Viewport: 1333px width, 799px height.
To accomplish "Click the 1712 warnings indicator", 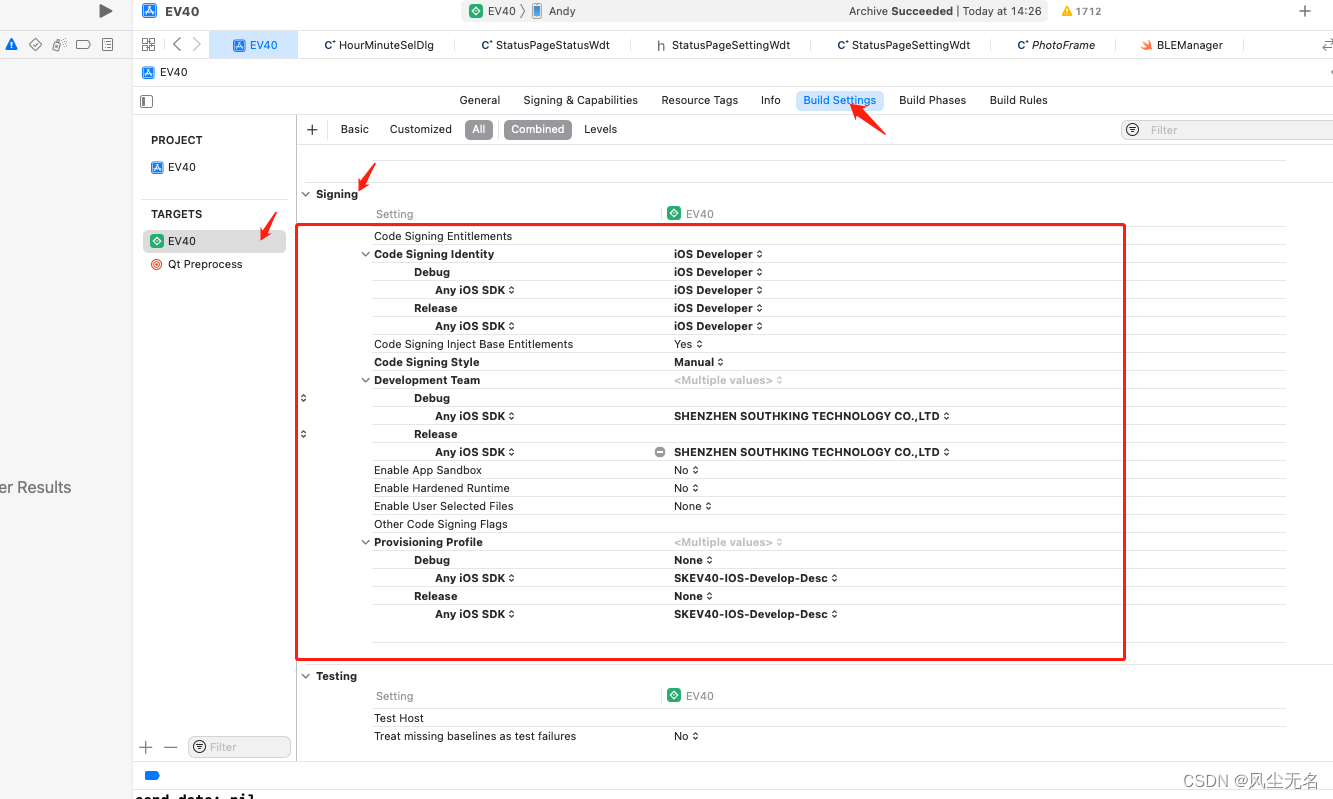I will (1081, 11).
